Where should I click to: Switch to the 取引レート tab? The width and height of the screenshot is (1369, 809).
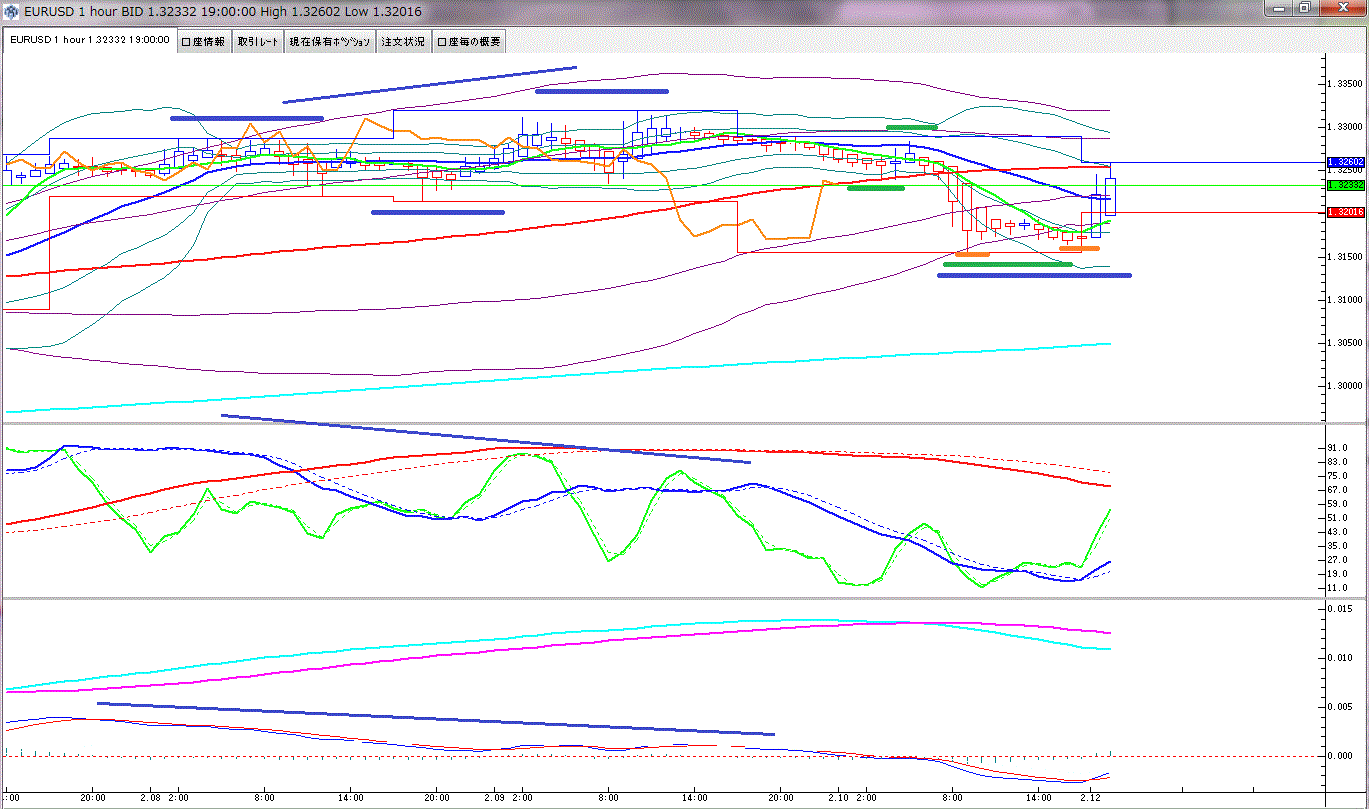click(258, 41)
